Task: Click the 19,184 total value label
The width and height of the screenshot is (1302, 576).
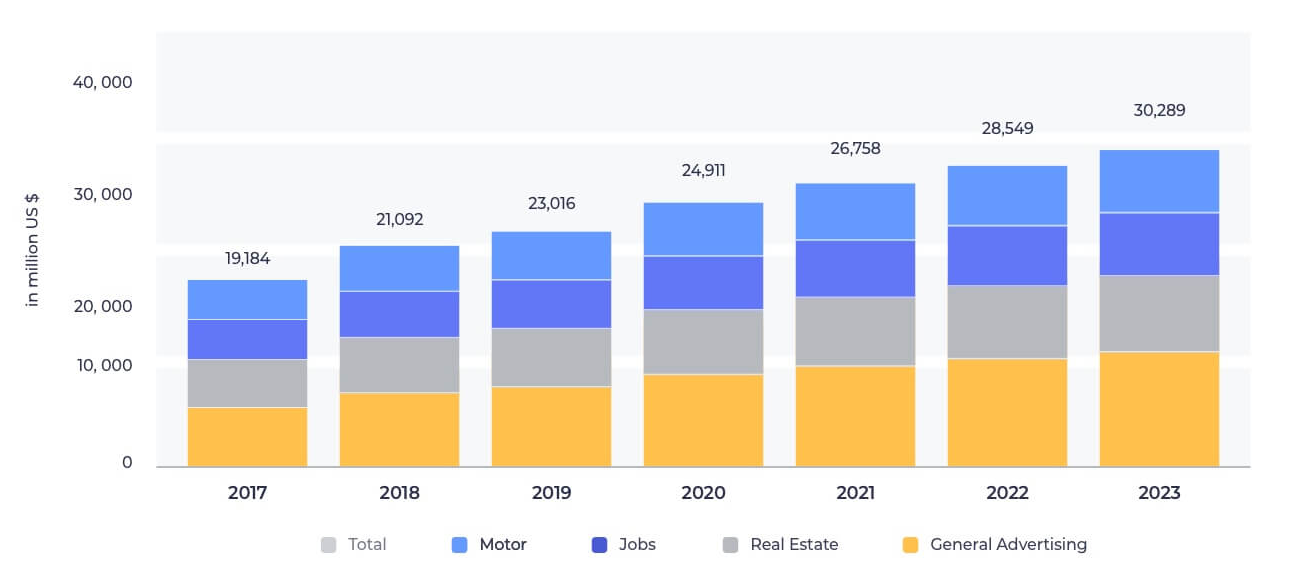Action: [x=247, y=258]
